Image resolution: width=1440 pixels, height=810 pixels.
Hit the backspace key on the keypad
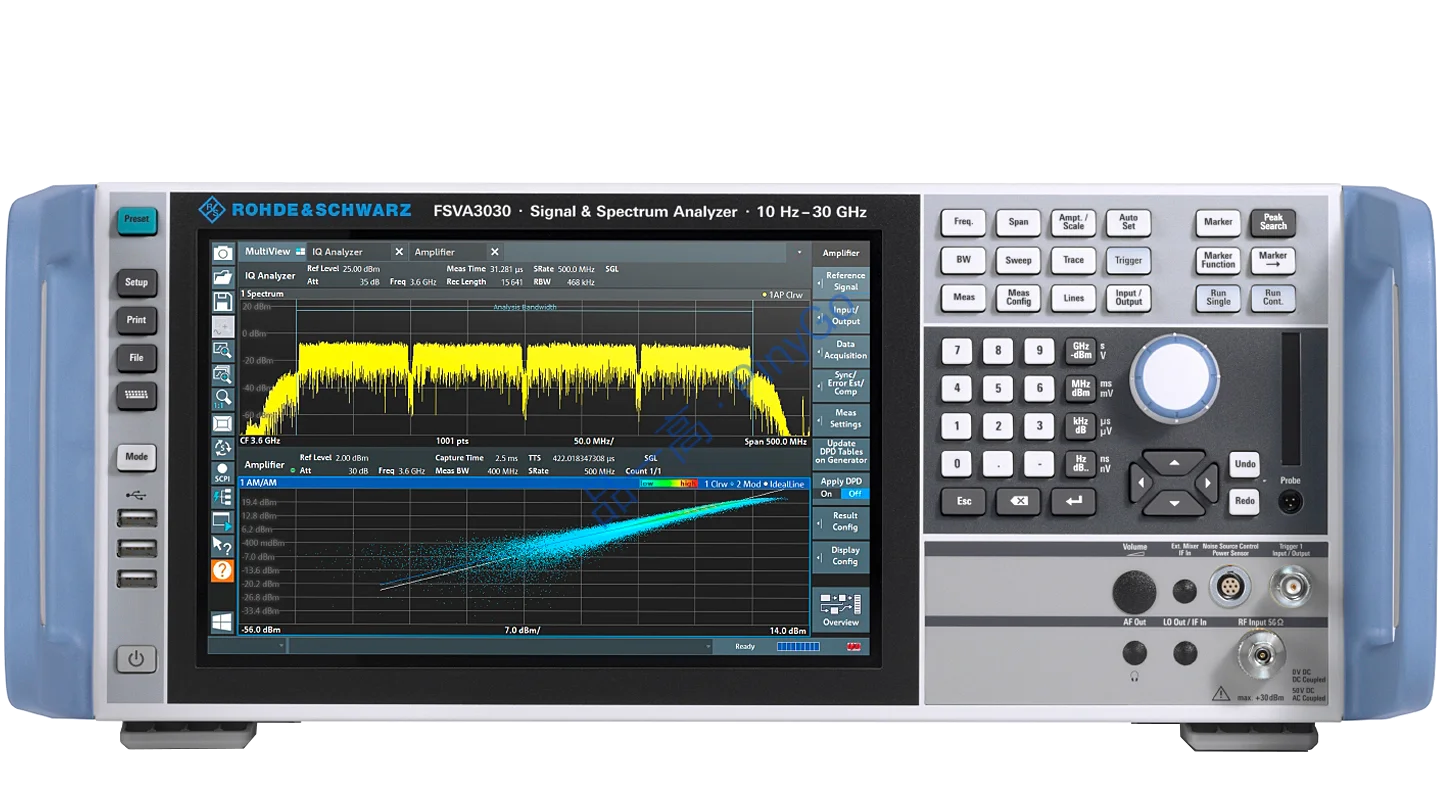click(1018, 501)
